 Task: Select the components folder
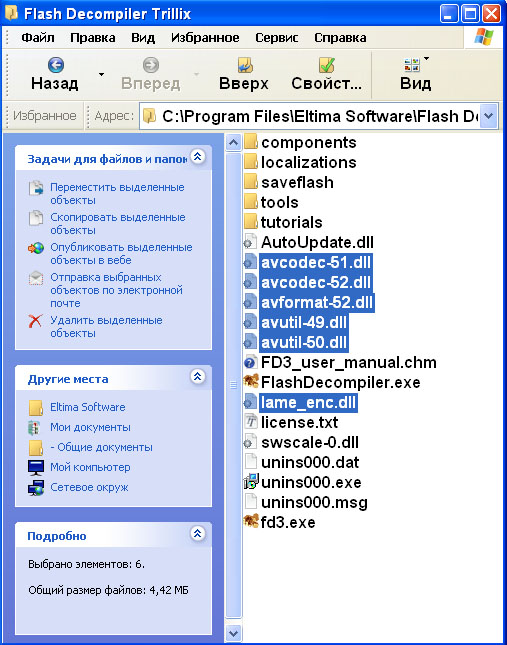[300, 142]
